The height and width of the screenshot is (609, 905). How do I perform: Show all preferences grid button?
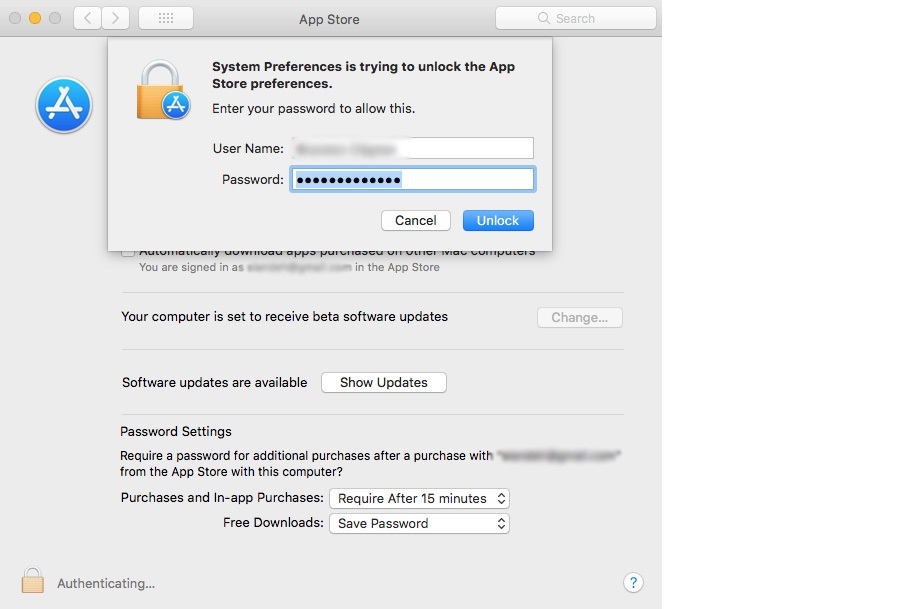pos(166,18)
